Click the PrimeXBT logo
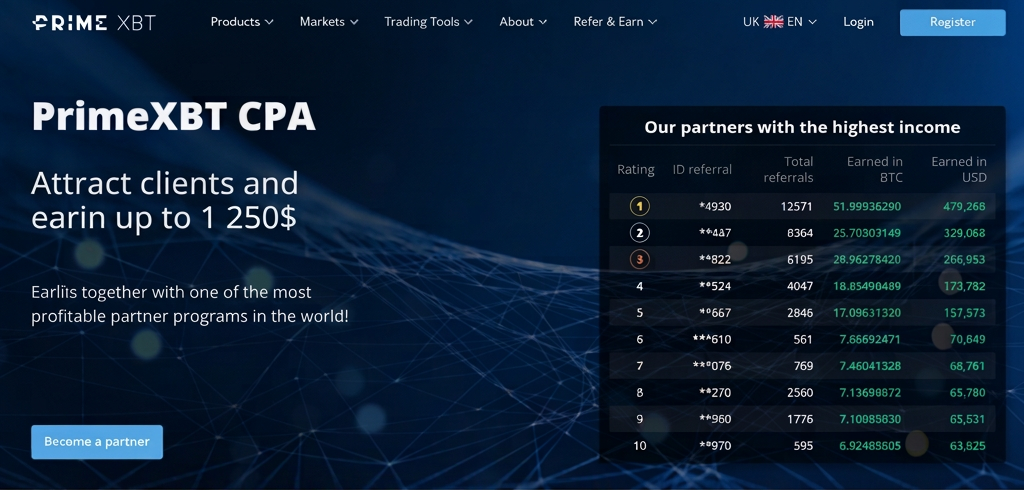Viewport: 1024px width, 490px height. click(x=94, y=23)
